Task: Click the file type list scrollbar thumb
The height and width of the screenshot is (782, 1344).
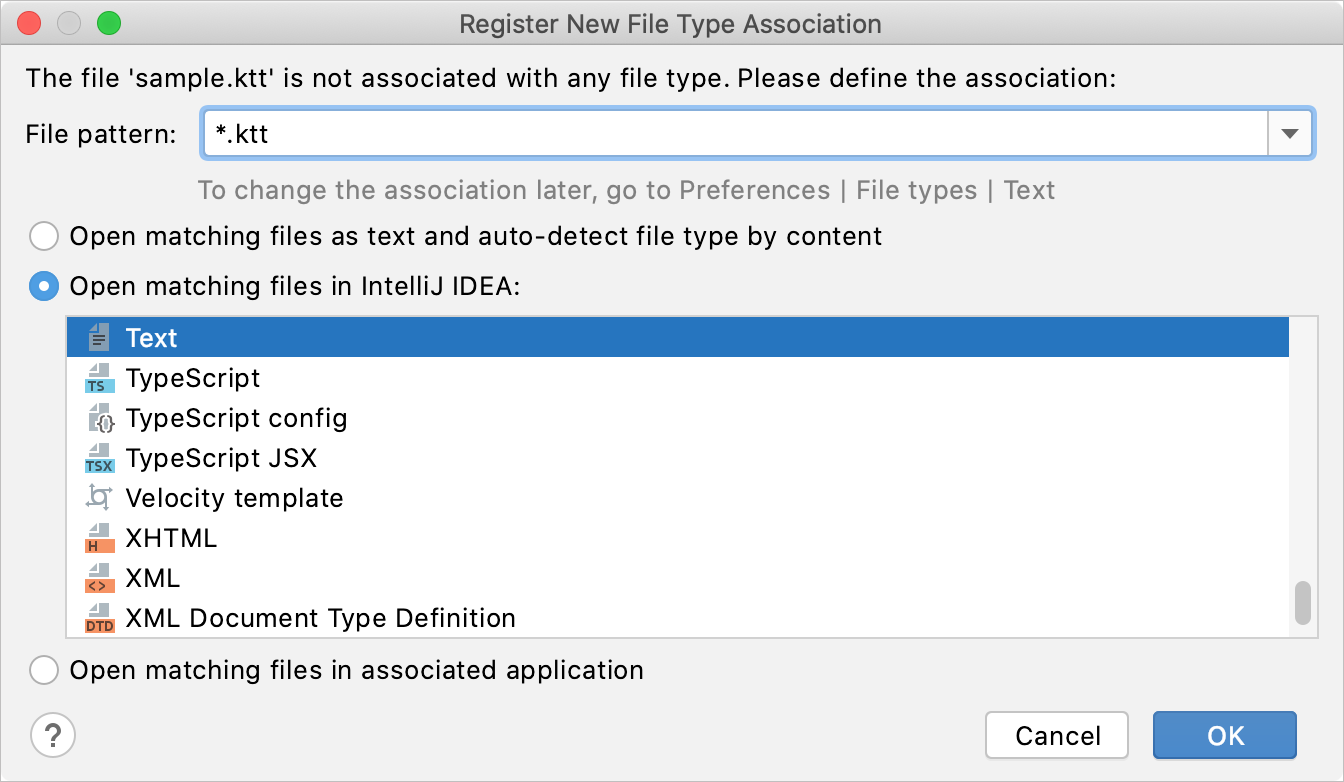Action: click(x=1302, y=603)
